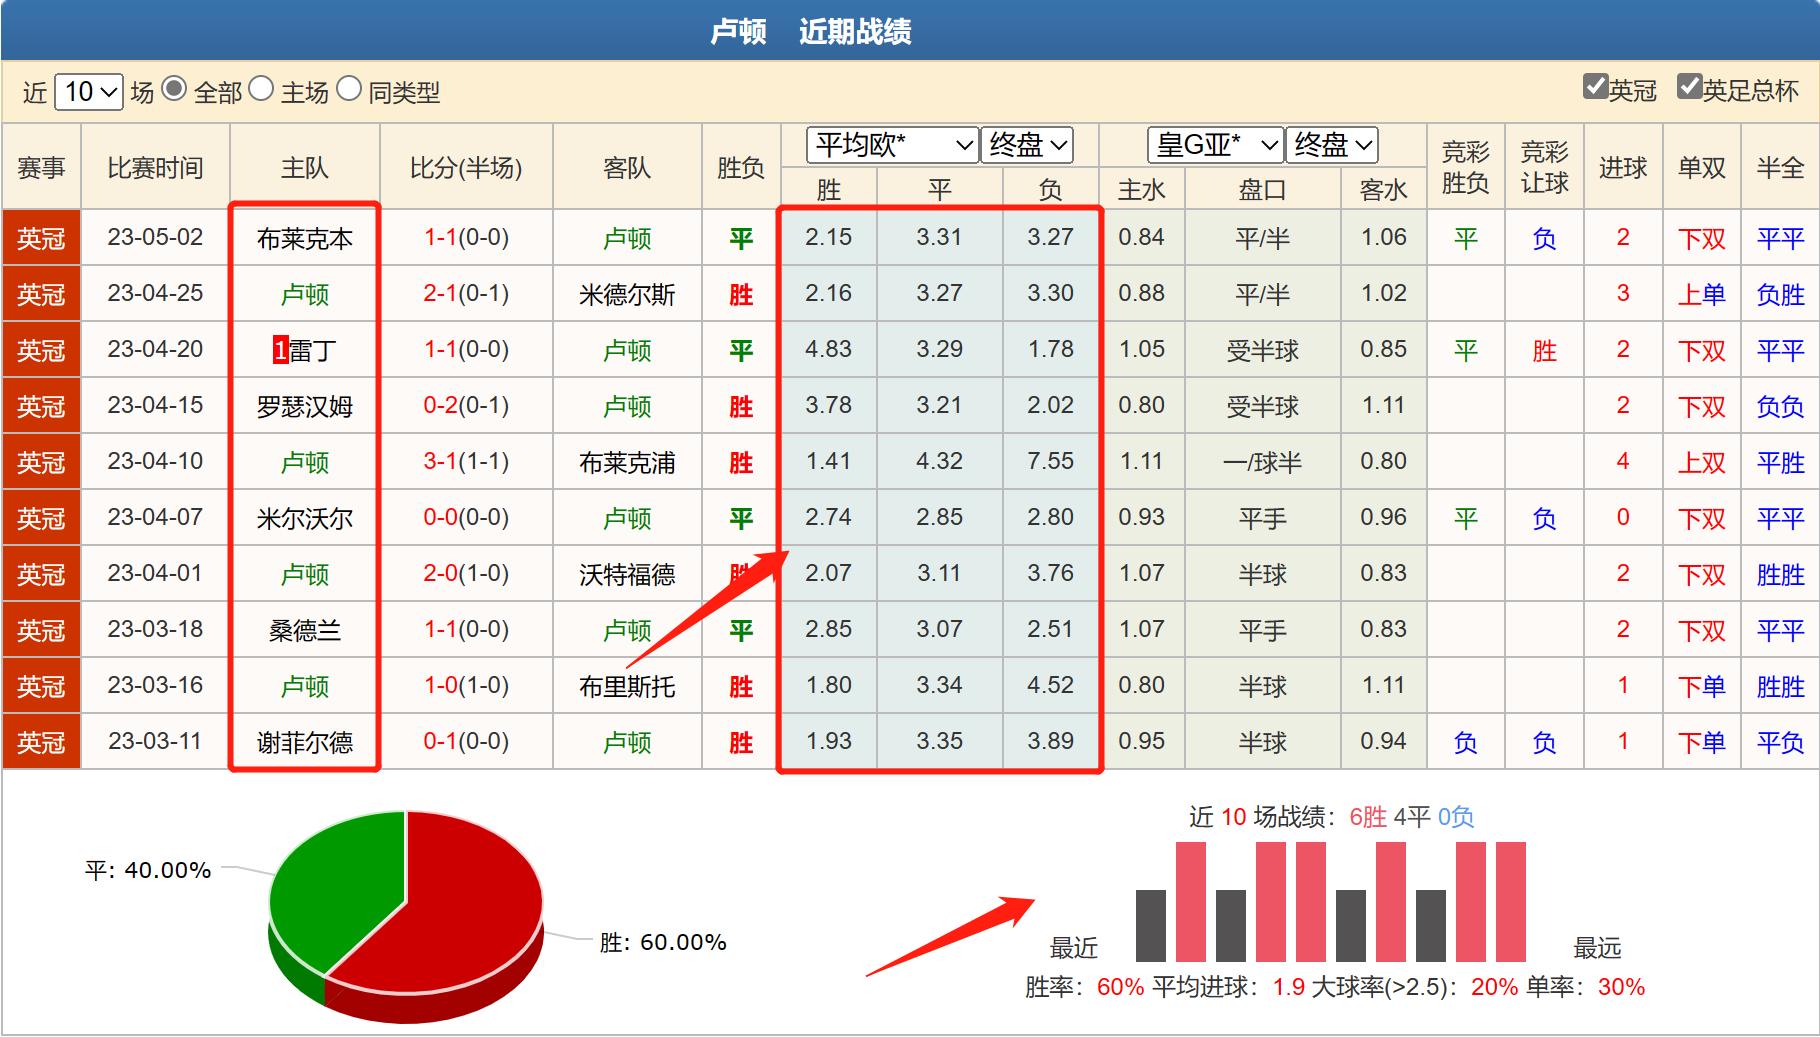Open the match count dropdown showing 10
This screenshot has width=1820, height=1037.
click(88, 90)
